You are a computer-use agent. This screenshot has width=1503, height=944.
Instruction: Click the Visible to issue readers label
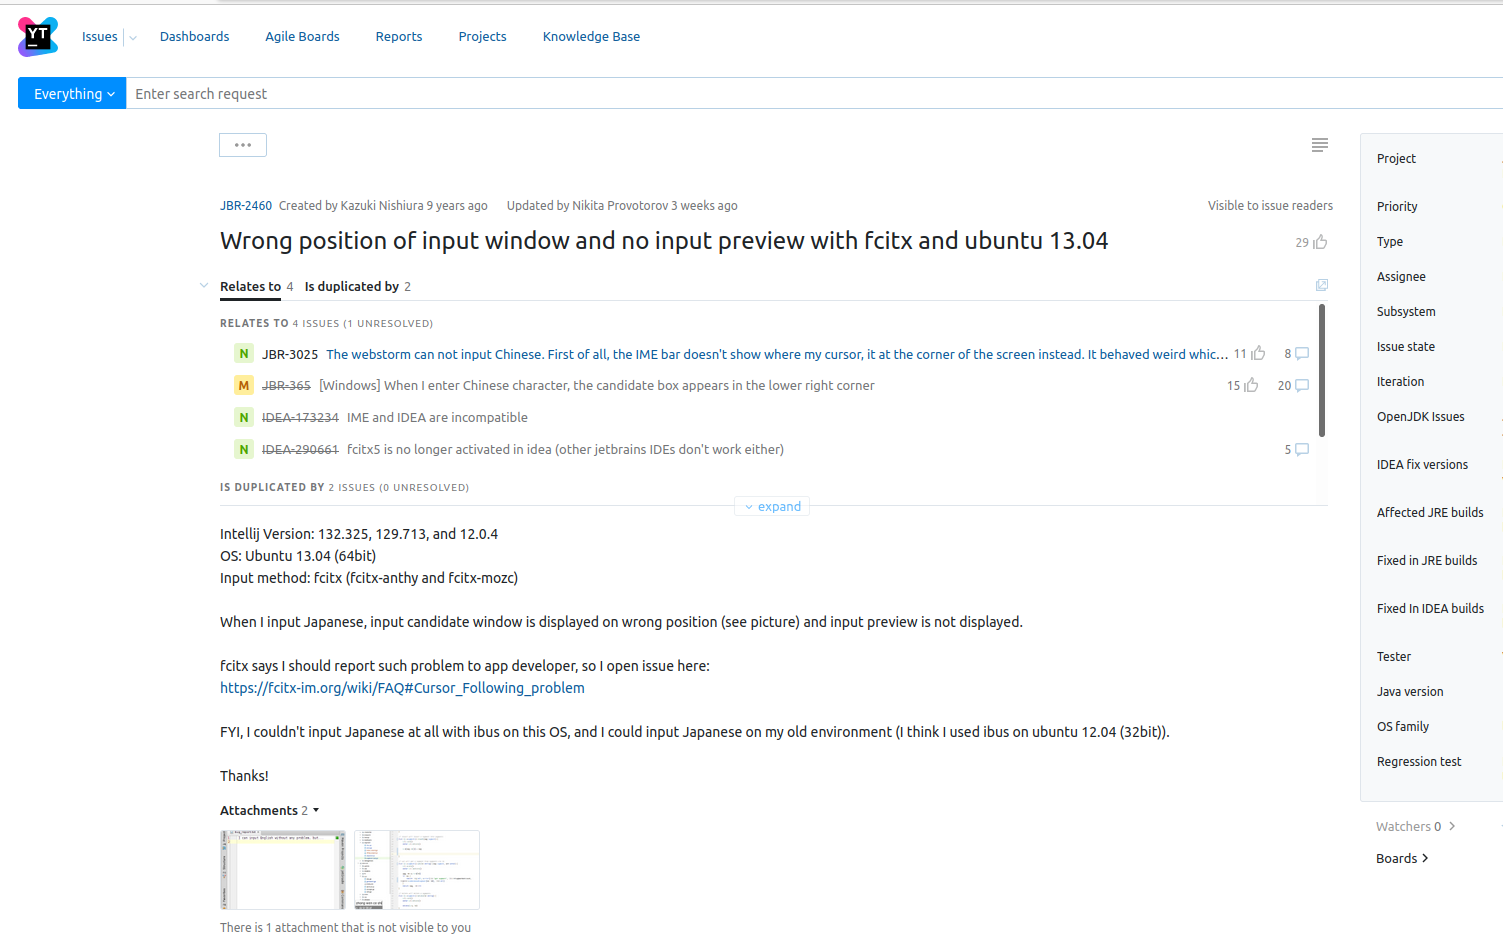(x=1270, y=205)
